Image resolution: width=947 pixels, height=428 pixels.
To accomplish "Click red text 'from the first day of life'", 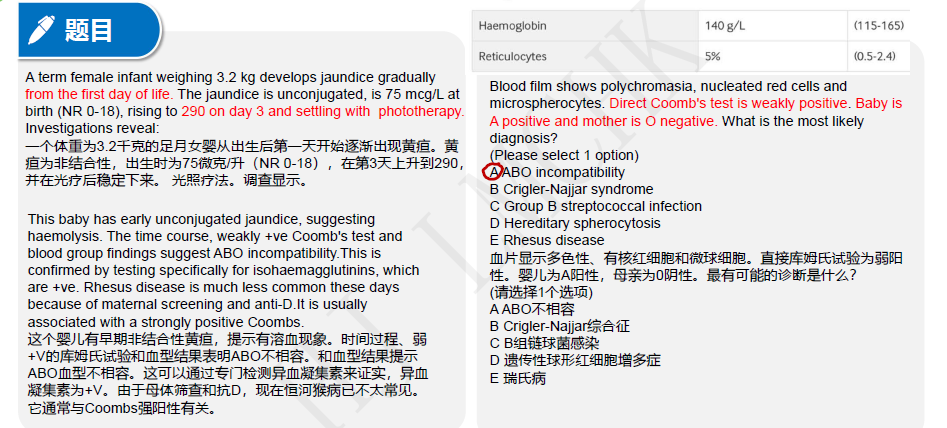I will [x=100, y=95].
